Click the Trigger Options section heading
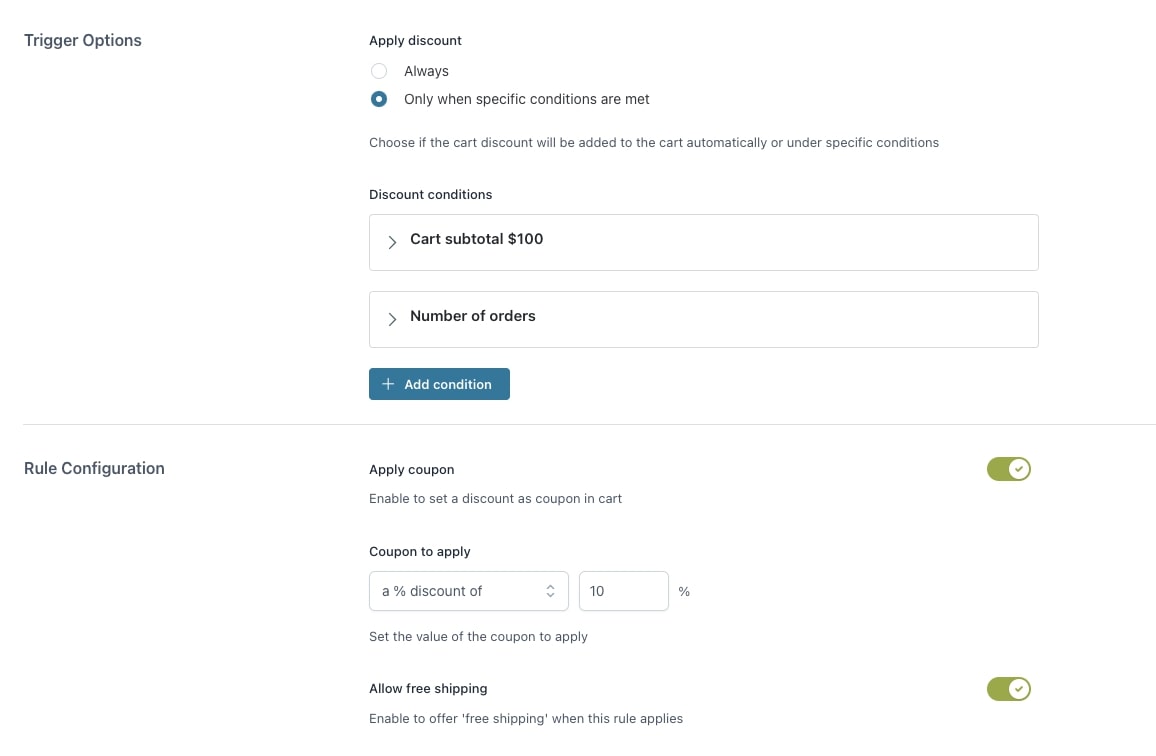 click(83, 41)
